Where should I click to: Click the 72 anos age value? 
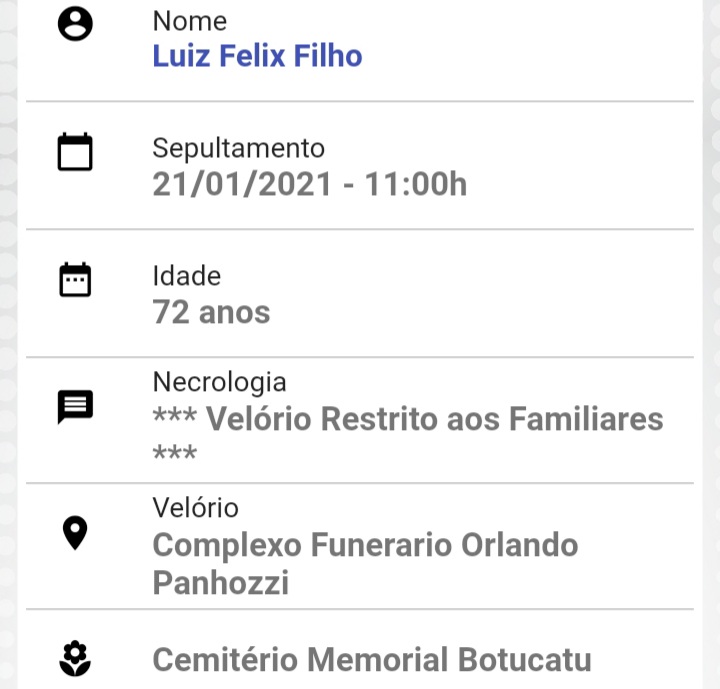point(211,312)
